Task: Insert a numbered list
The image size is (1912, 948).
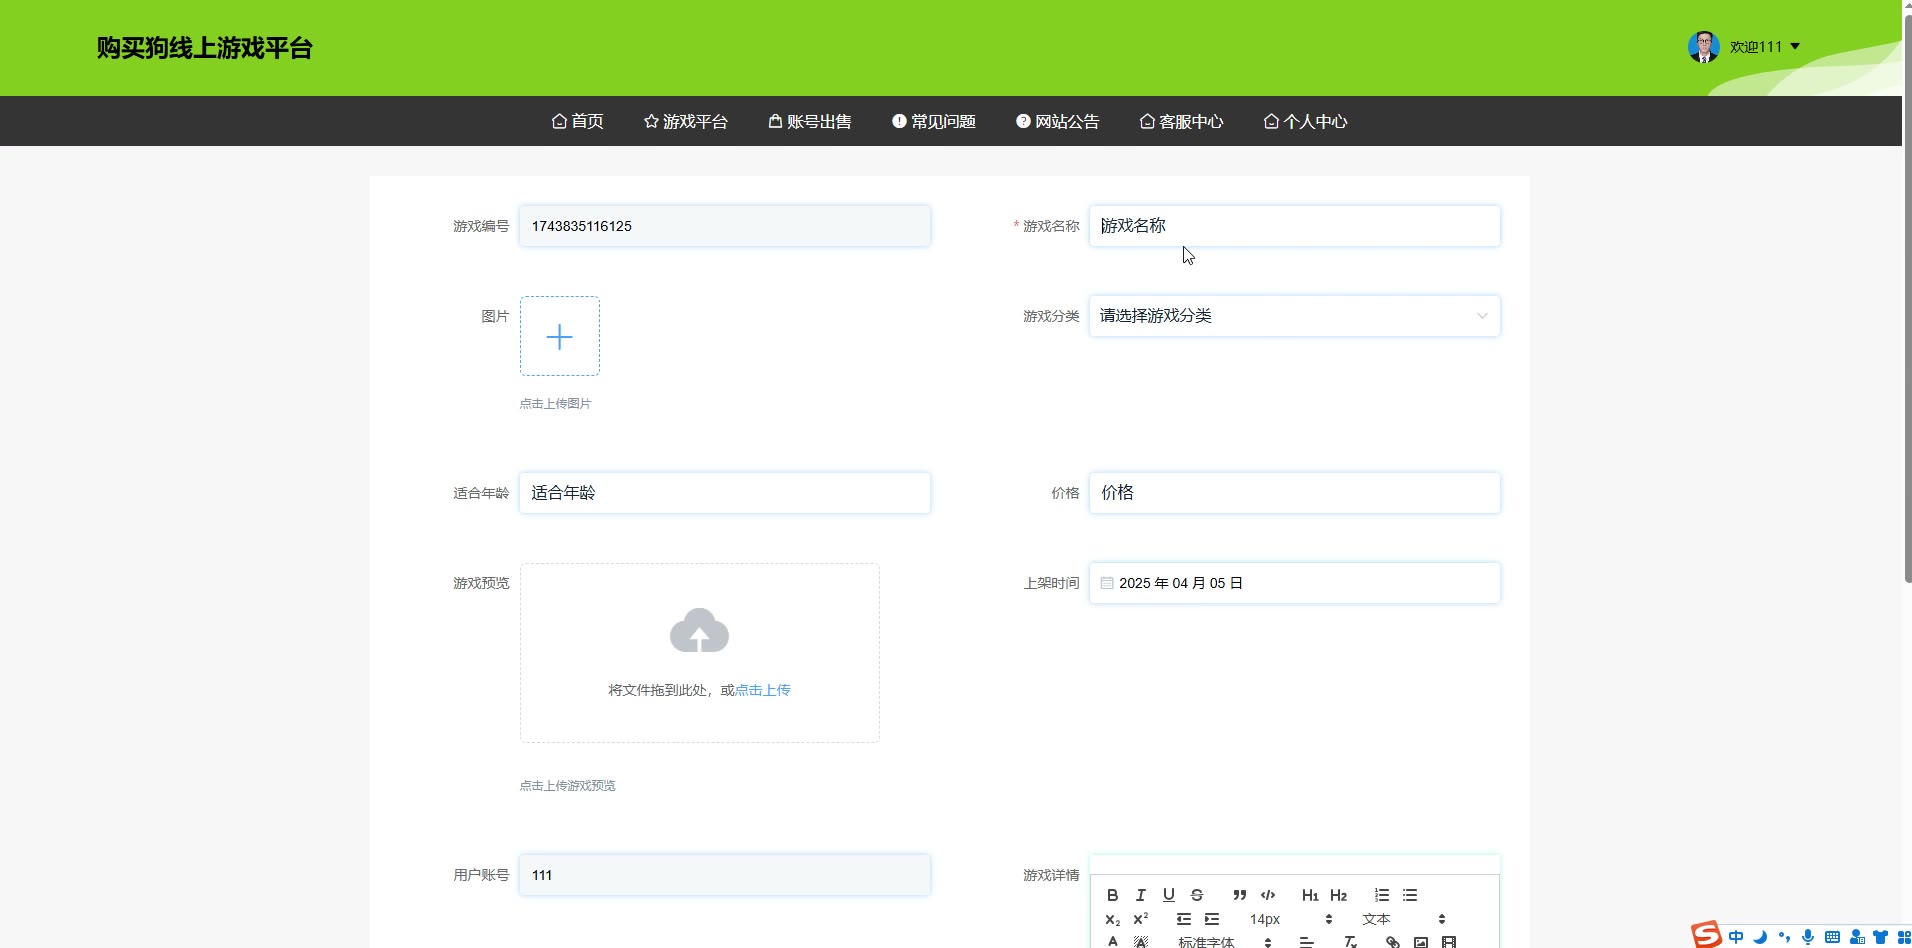Action: 1382,895
